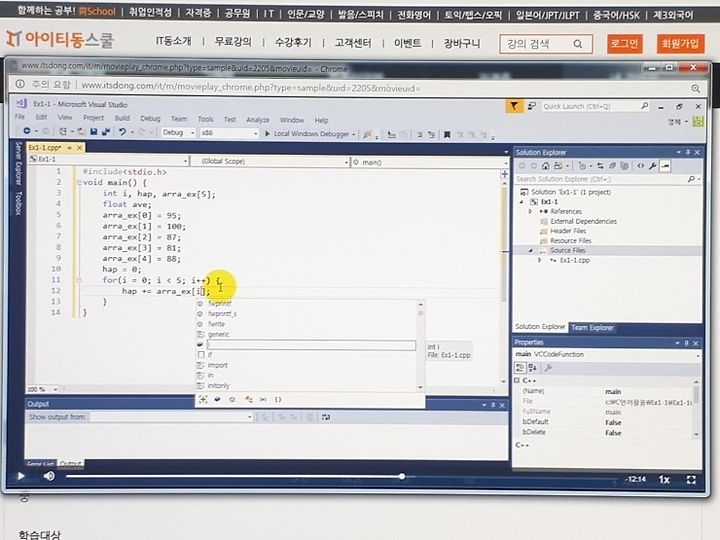Collapse the C++ properties category
This screenshot has height=540, width=720.
coord(517,381)
